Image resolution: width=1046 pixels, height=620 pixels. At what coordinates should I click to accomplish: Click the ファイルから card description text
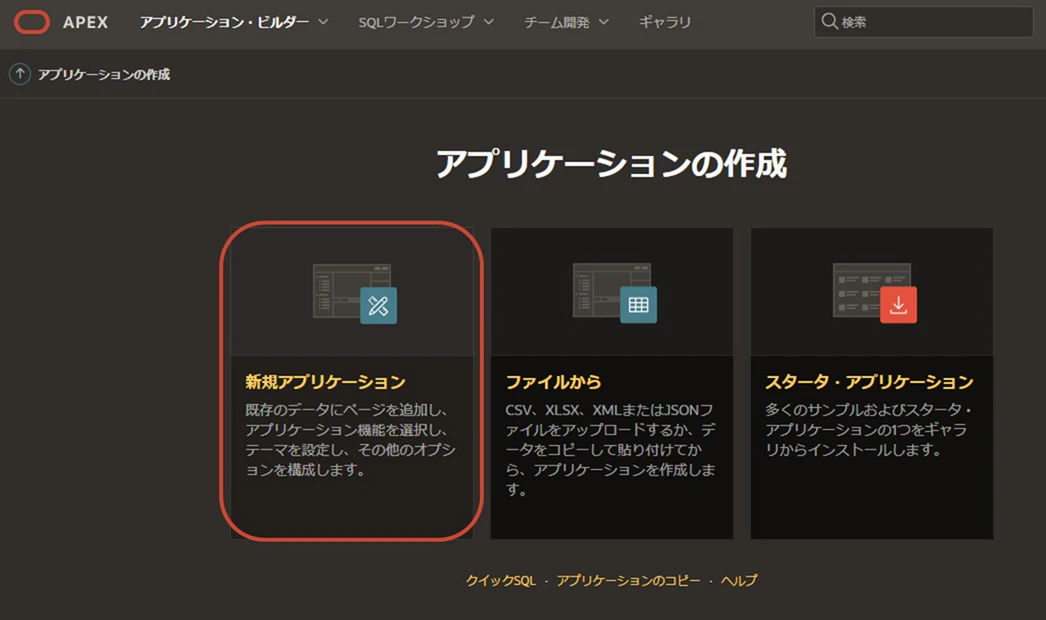[x=610, y=450]
